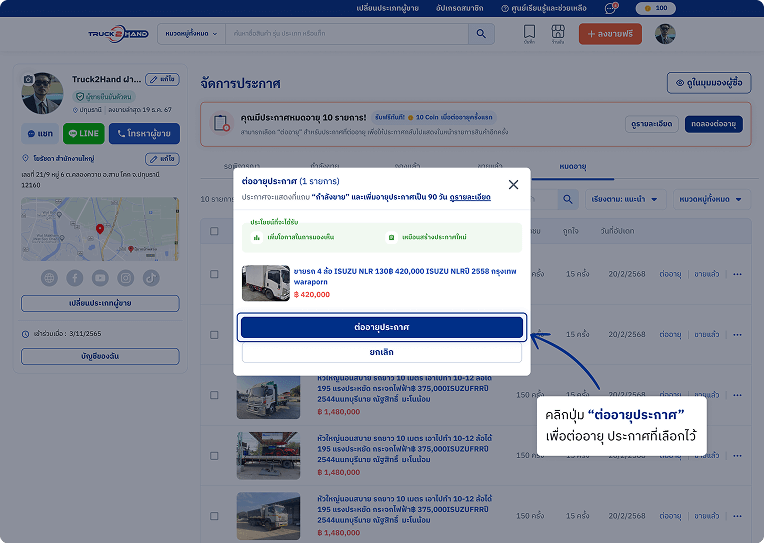Image resolution: width=764 pixels, height=544 pixels.
Task: Open the TikTok social icon link
Action: click(x=150, y=277)
